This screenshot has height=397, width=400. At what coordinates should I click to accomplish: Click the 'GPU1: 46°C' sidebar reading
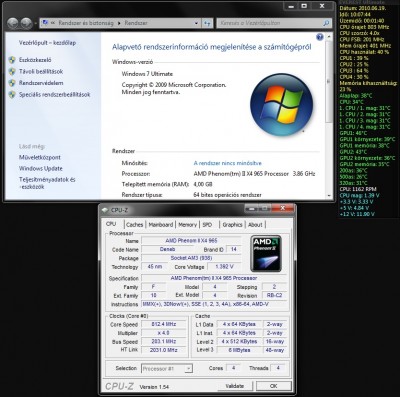[x=353, y=133]
